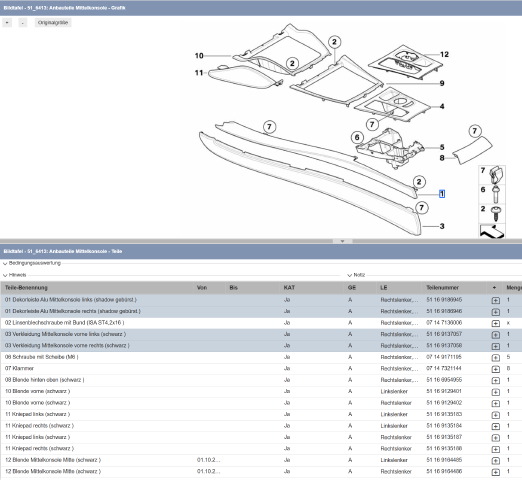The height and width of the screenshot is (480, 522).
Task: Sort by Bis column header
Action: click(234, 288)
